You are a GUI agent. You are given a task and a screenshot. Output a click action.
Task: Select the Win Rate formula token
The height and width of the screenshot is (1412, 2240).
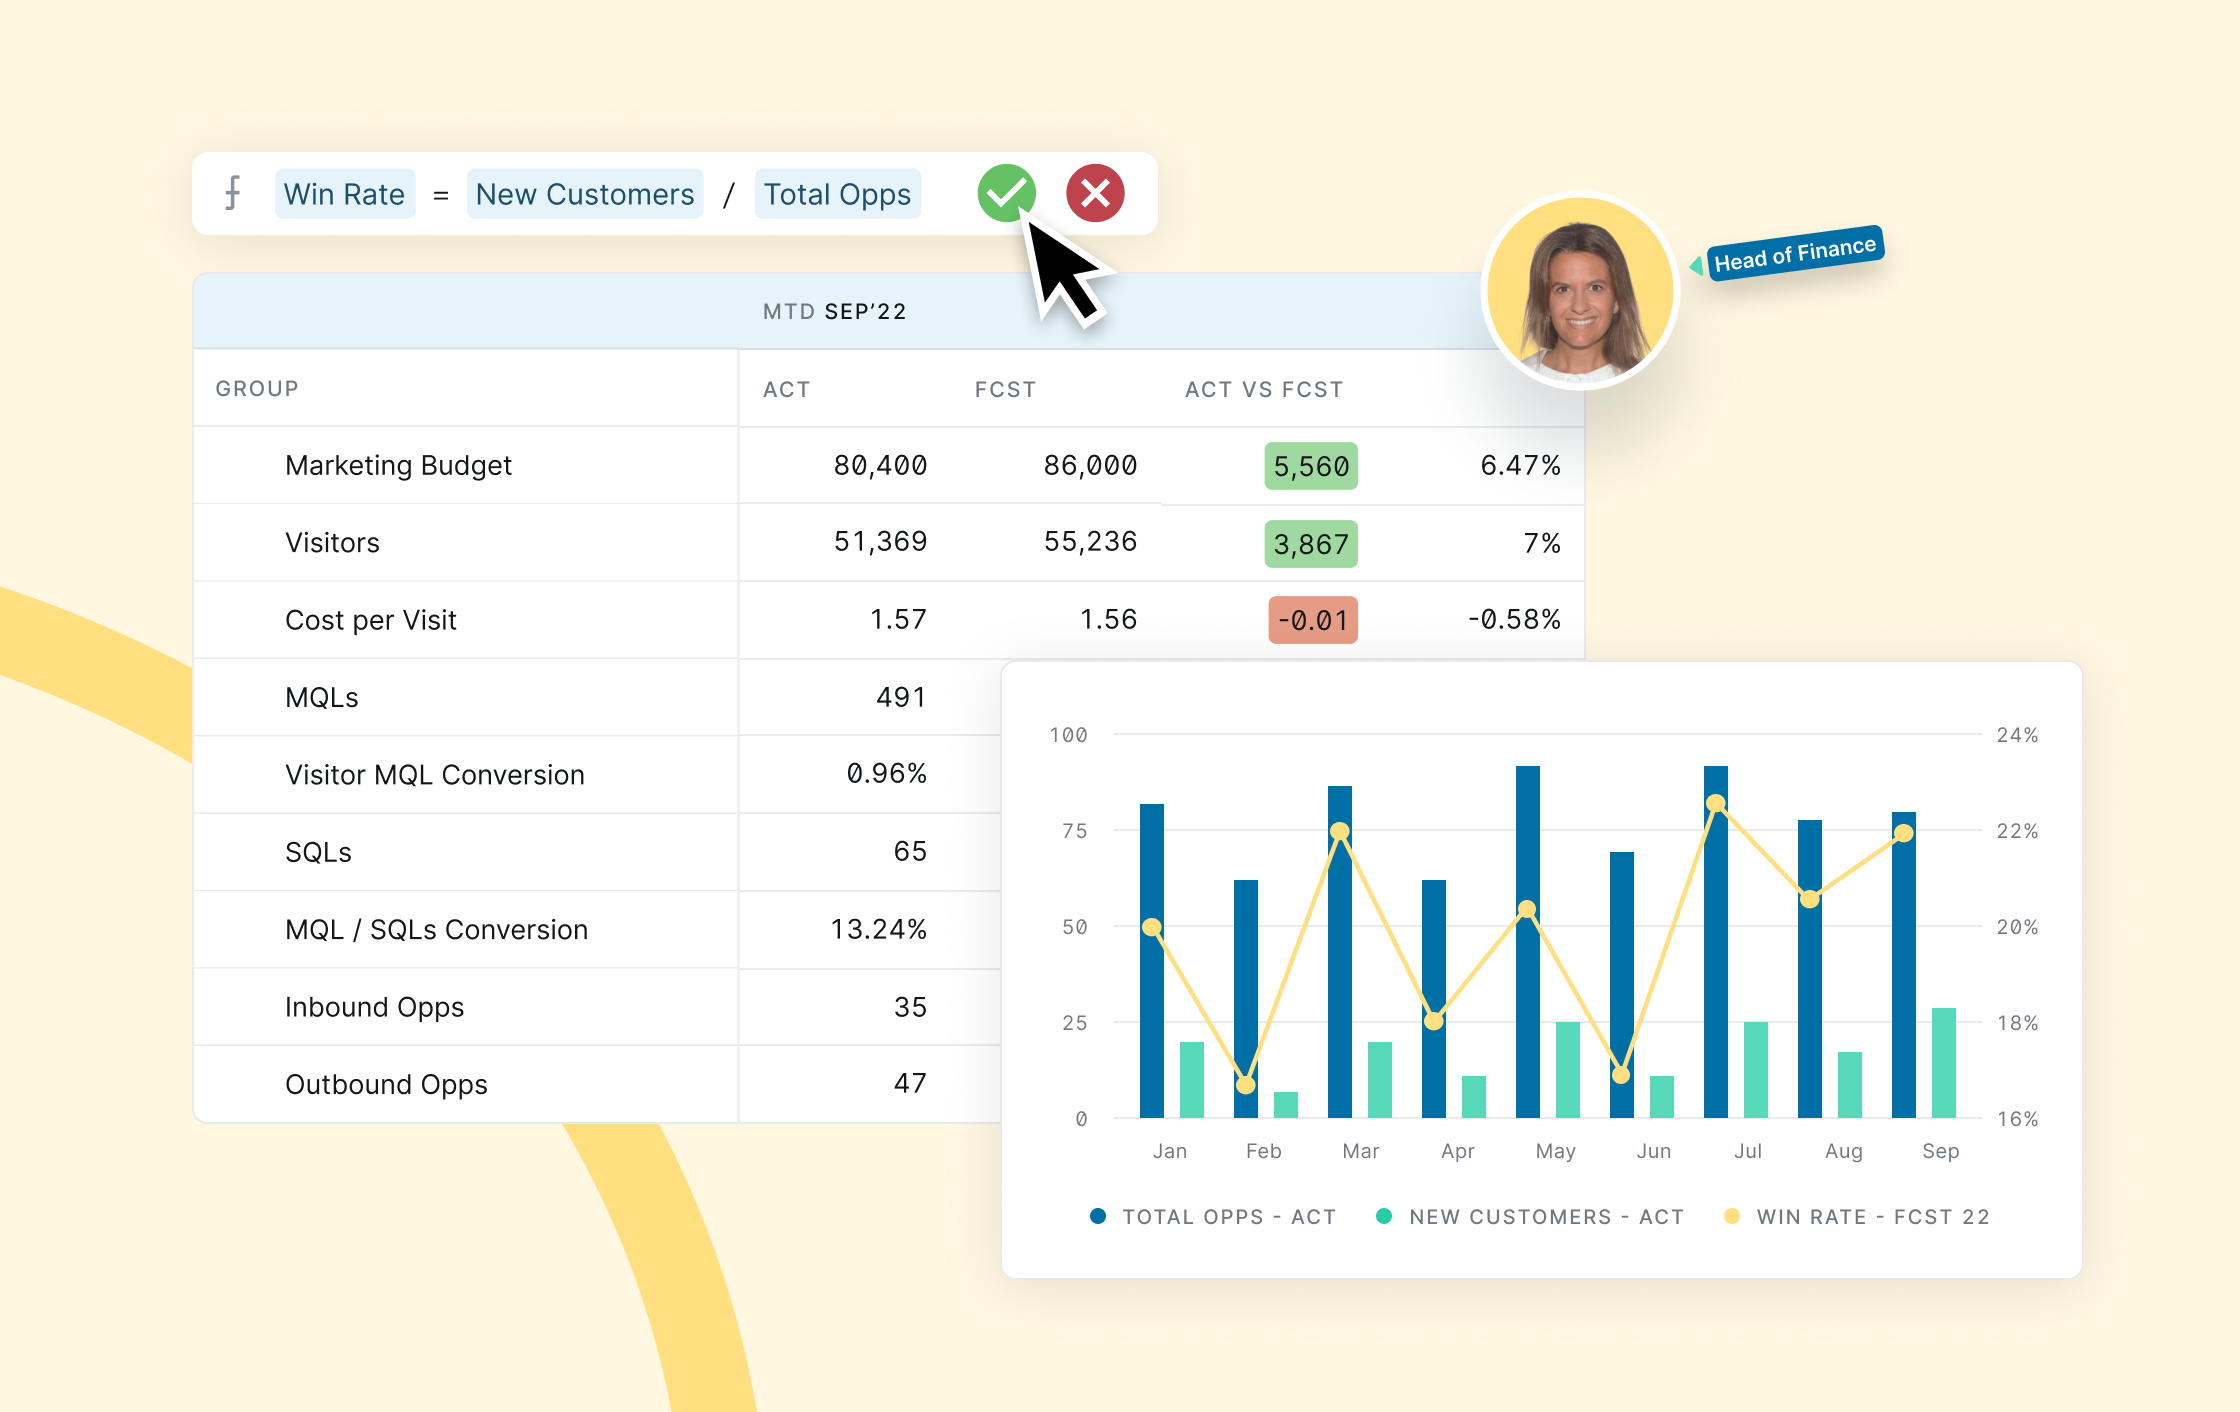(x=344, y=193)
